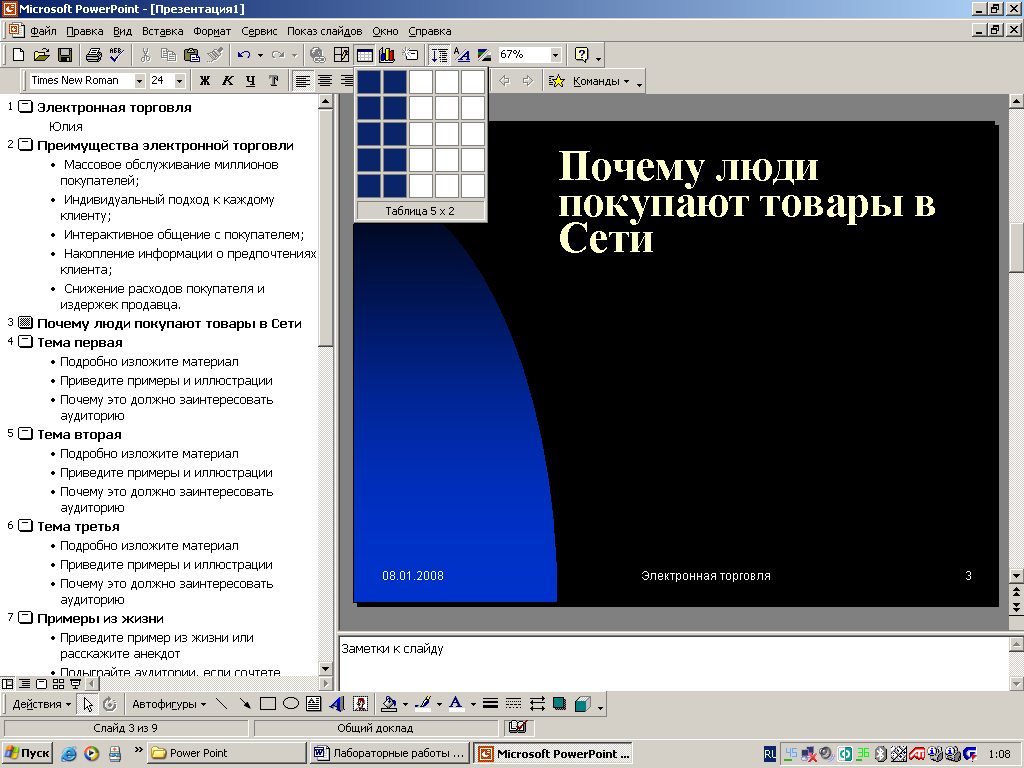Open the Формат menu

tap(212, 31)
